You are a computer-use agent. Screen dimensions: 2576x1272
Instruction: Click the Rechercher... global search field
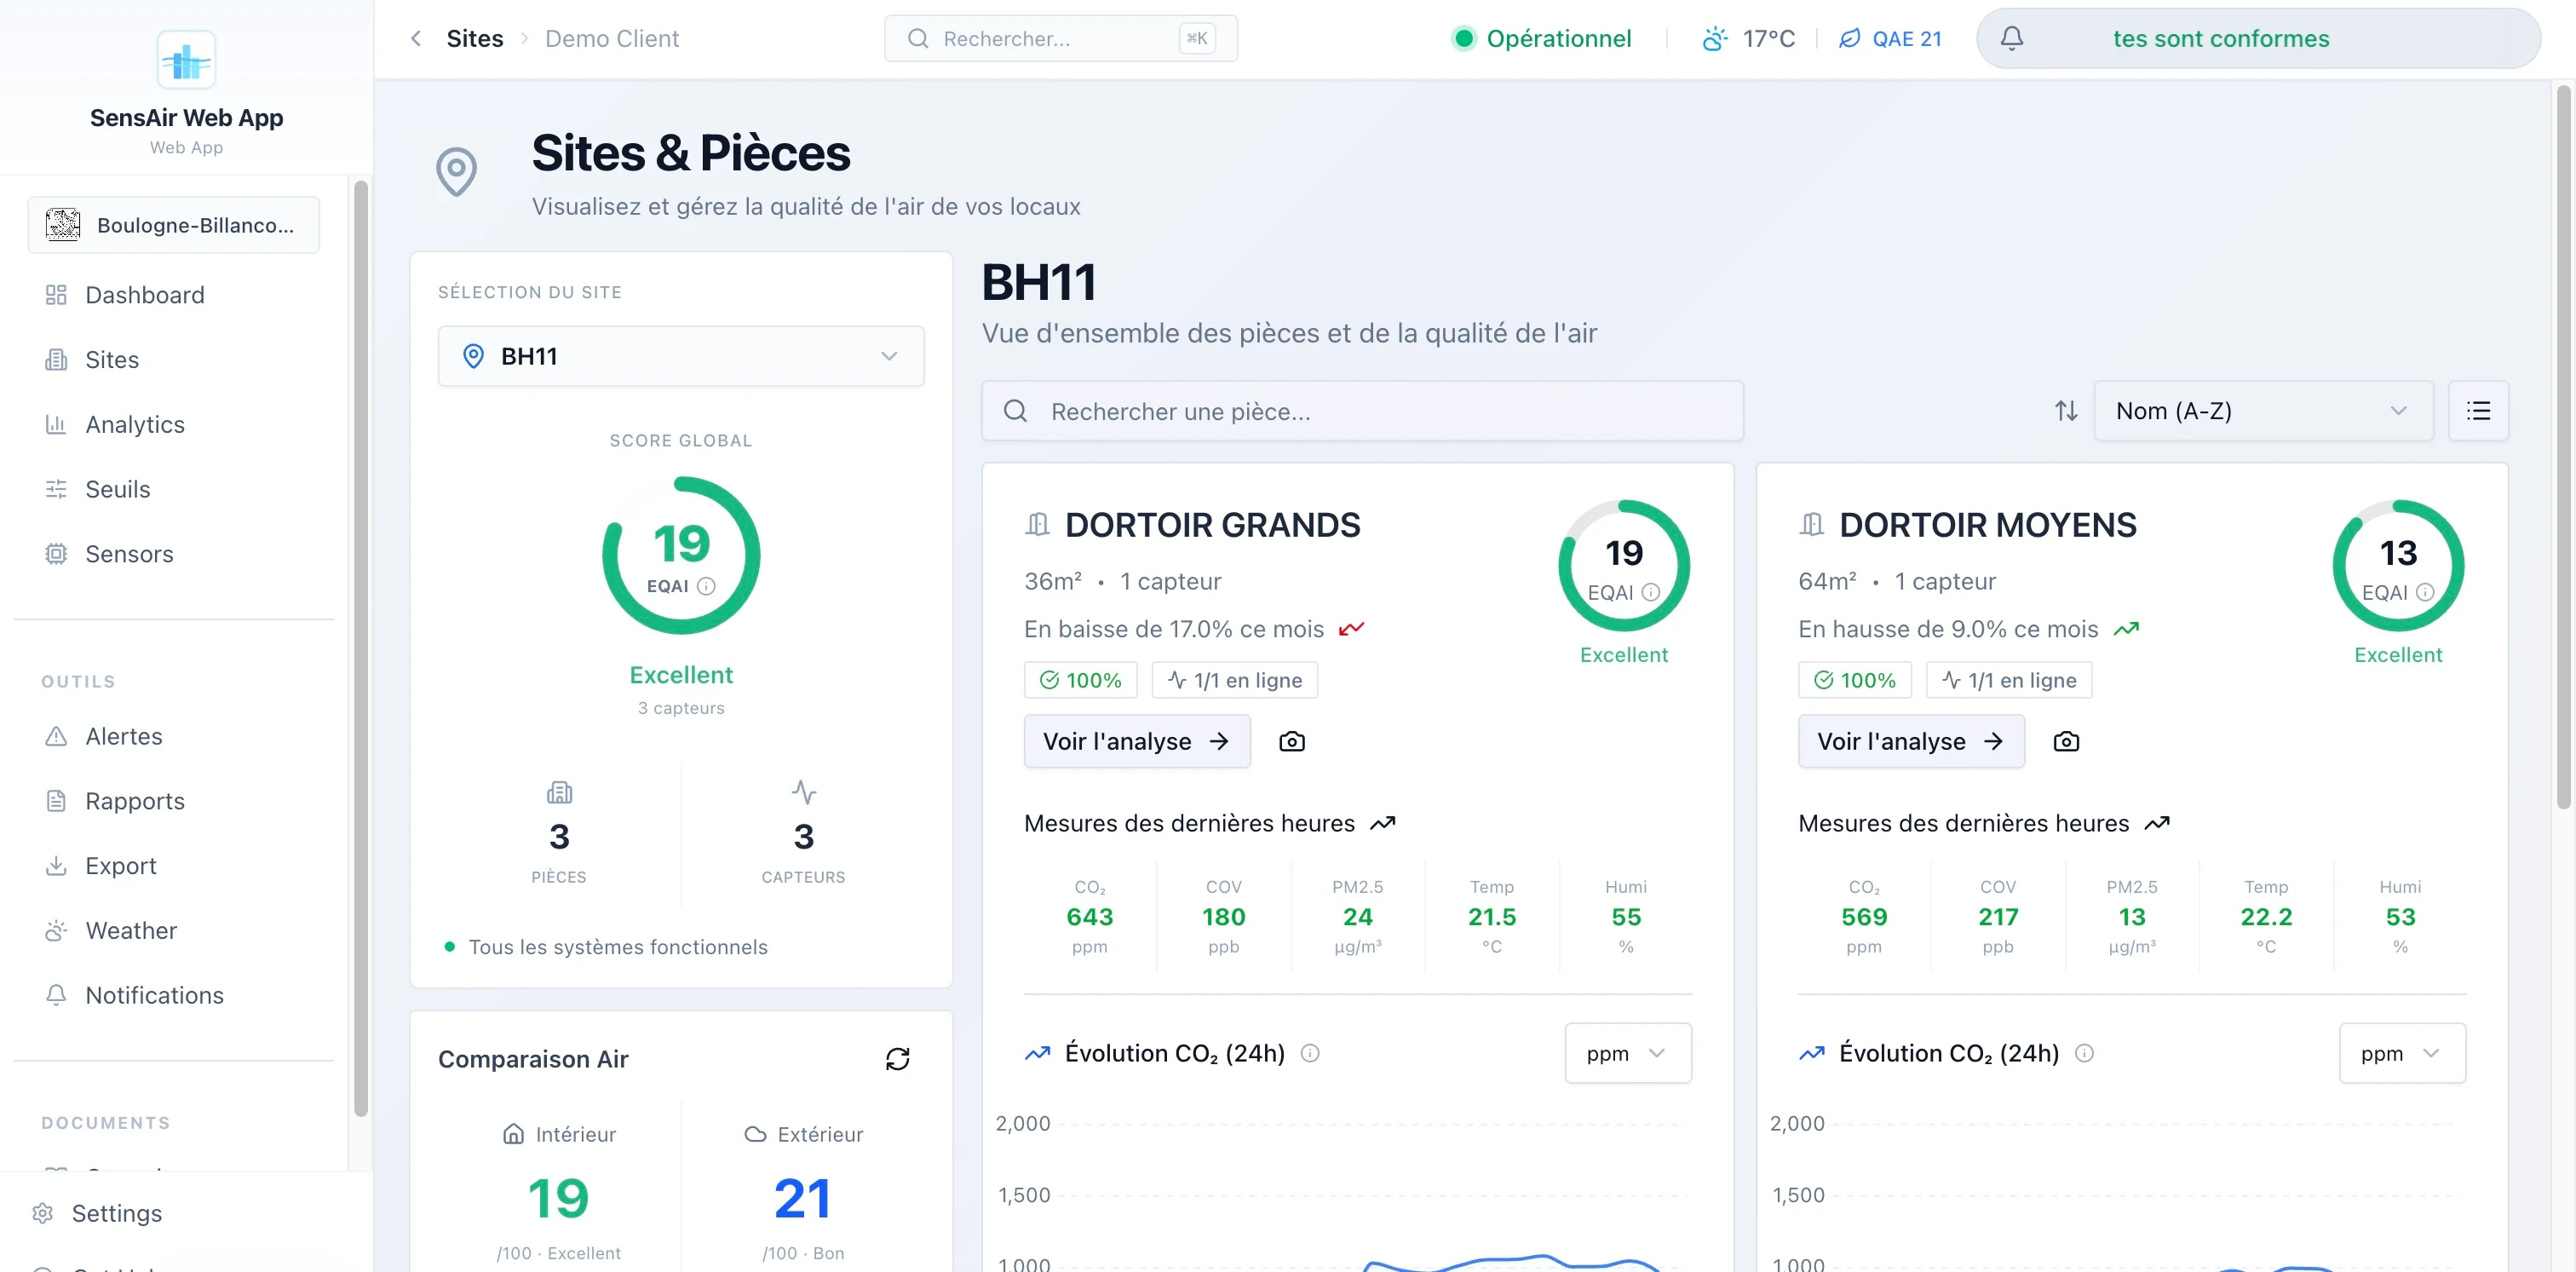point(1061,39)
